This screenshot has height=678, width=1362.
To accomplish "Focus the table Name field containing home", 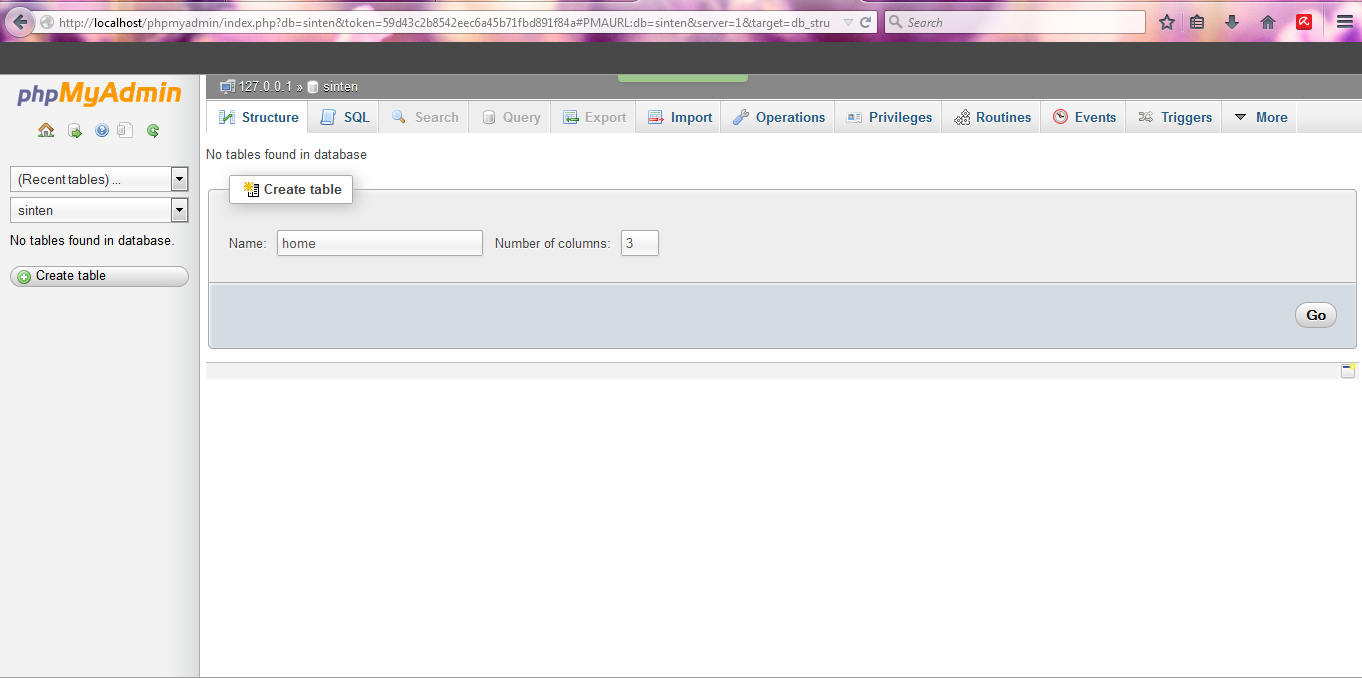I will 380,243.
